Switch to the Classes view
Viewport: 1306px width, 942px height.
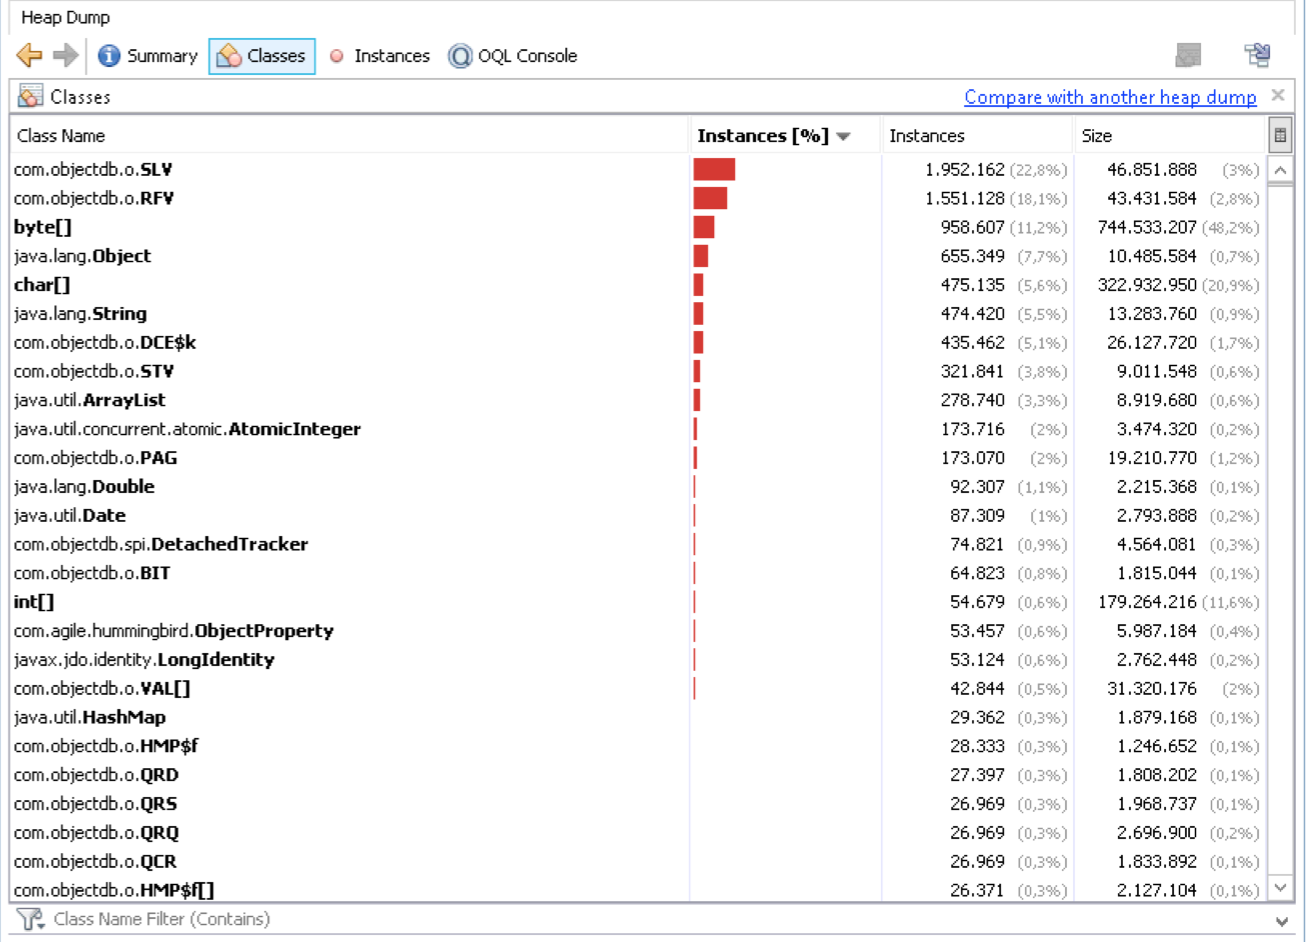(262, 56)
